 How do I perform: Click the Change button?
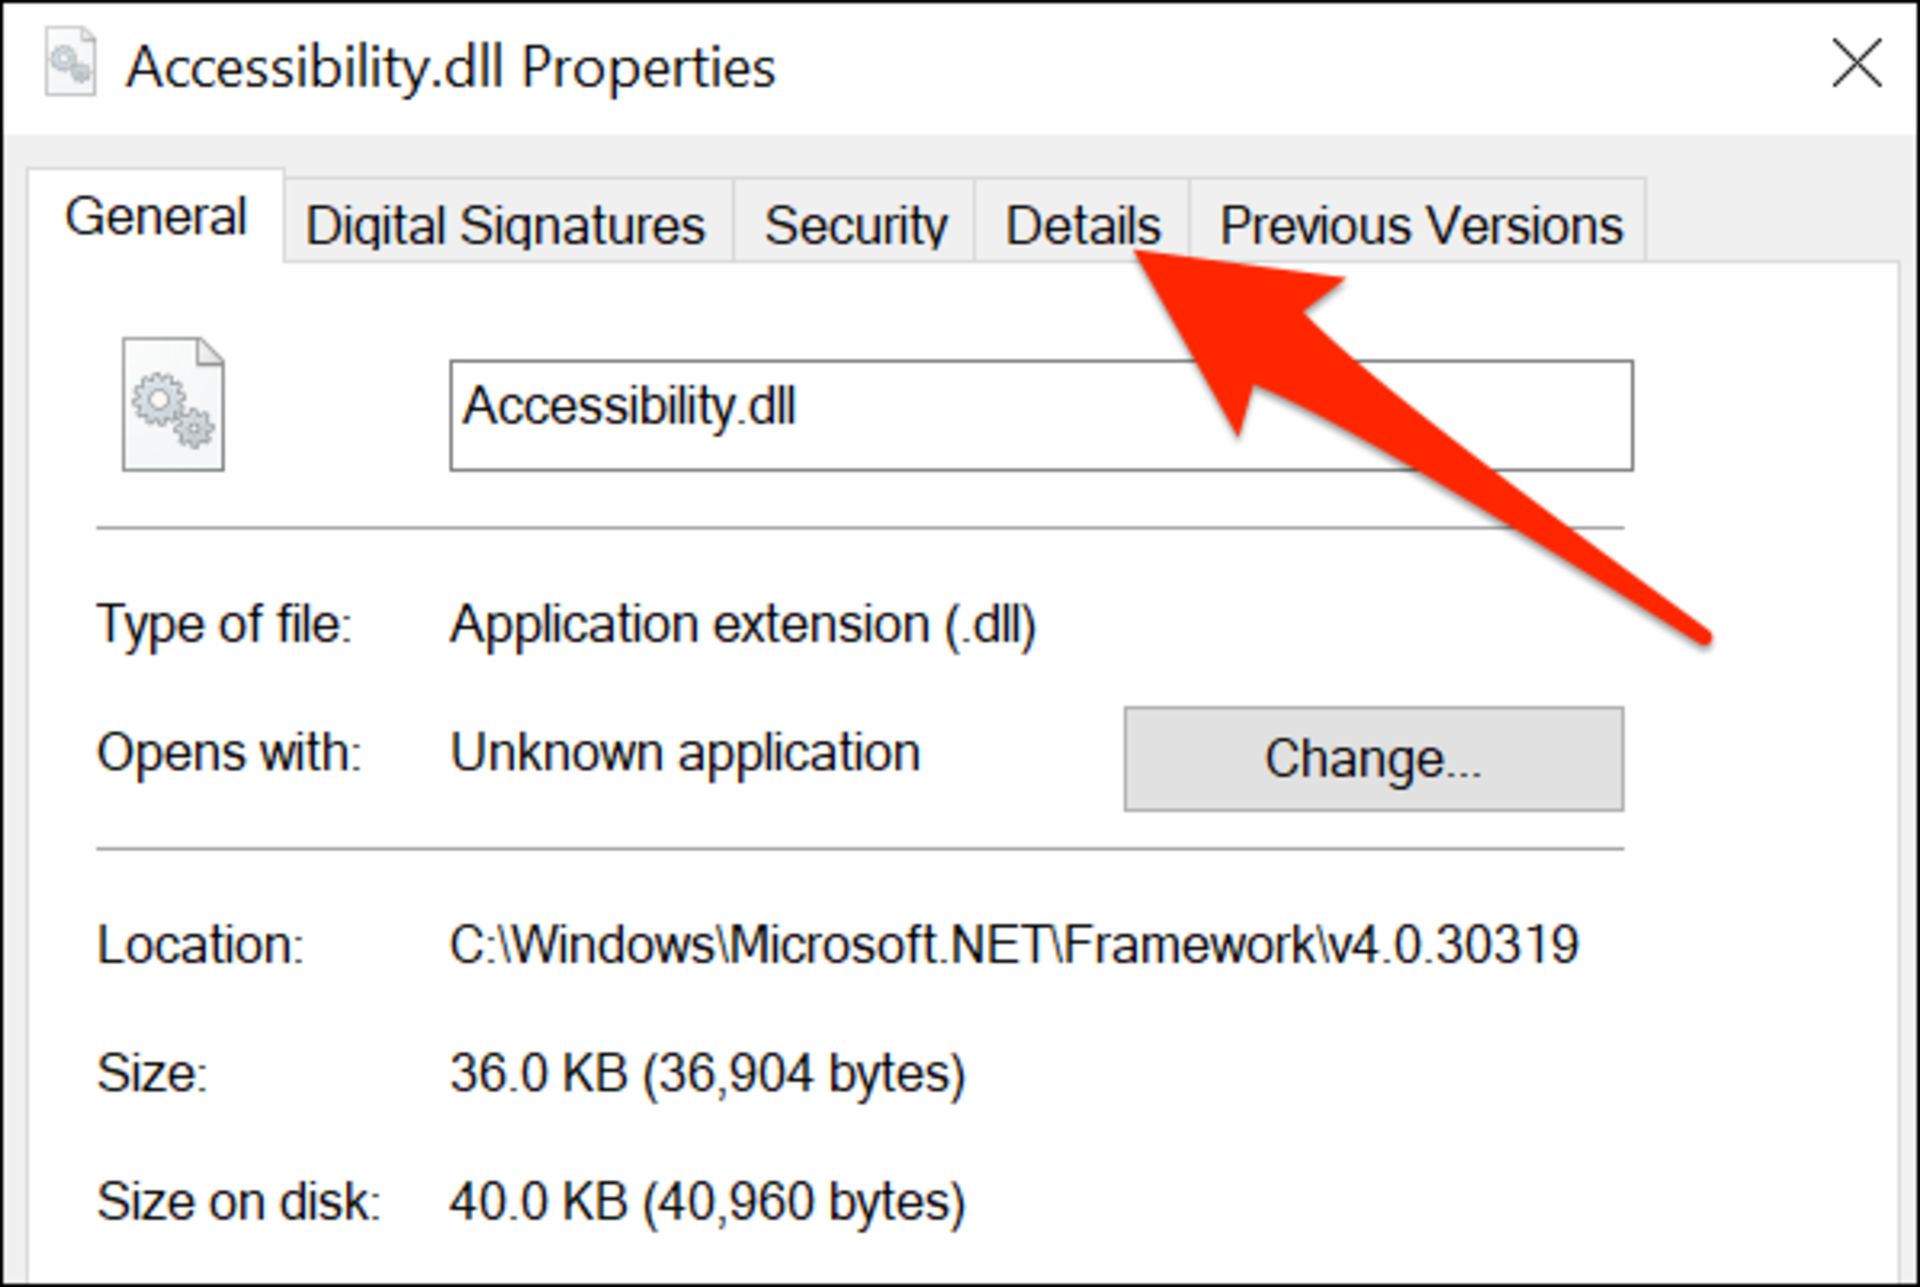(x=1374, y=758)
